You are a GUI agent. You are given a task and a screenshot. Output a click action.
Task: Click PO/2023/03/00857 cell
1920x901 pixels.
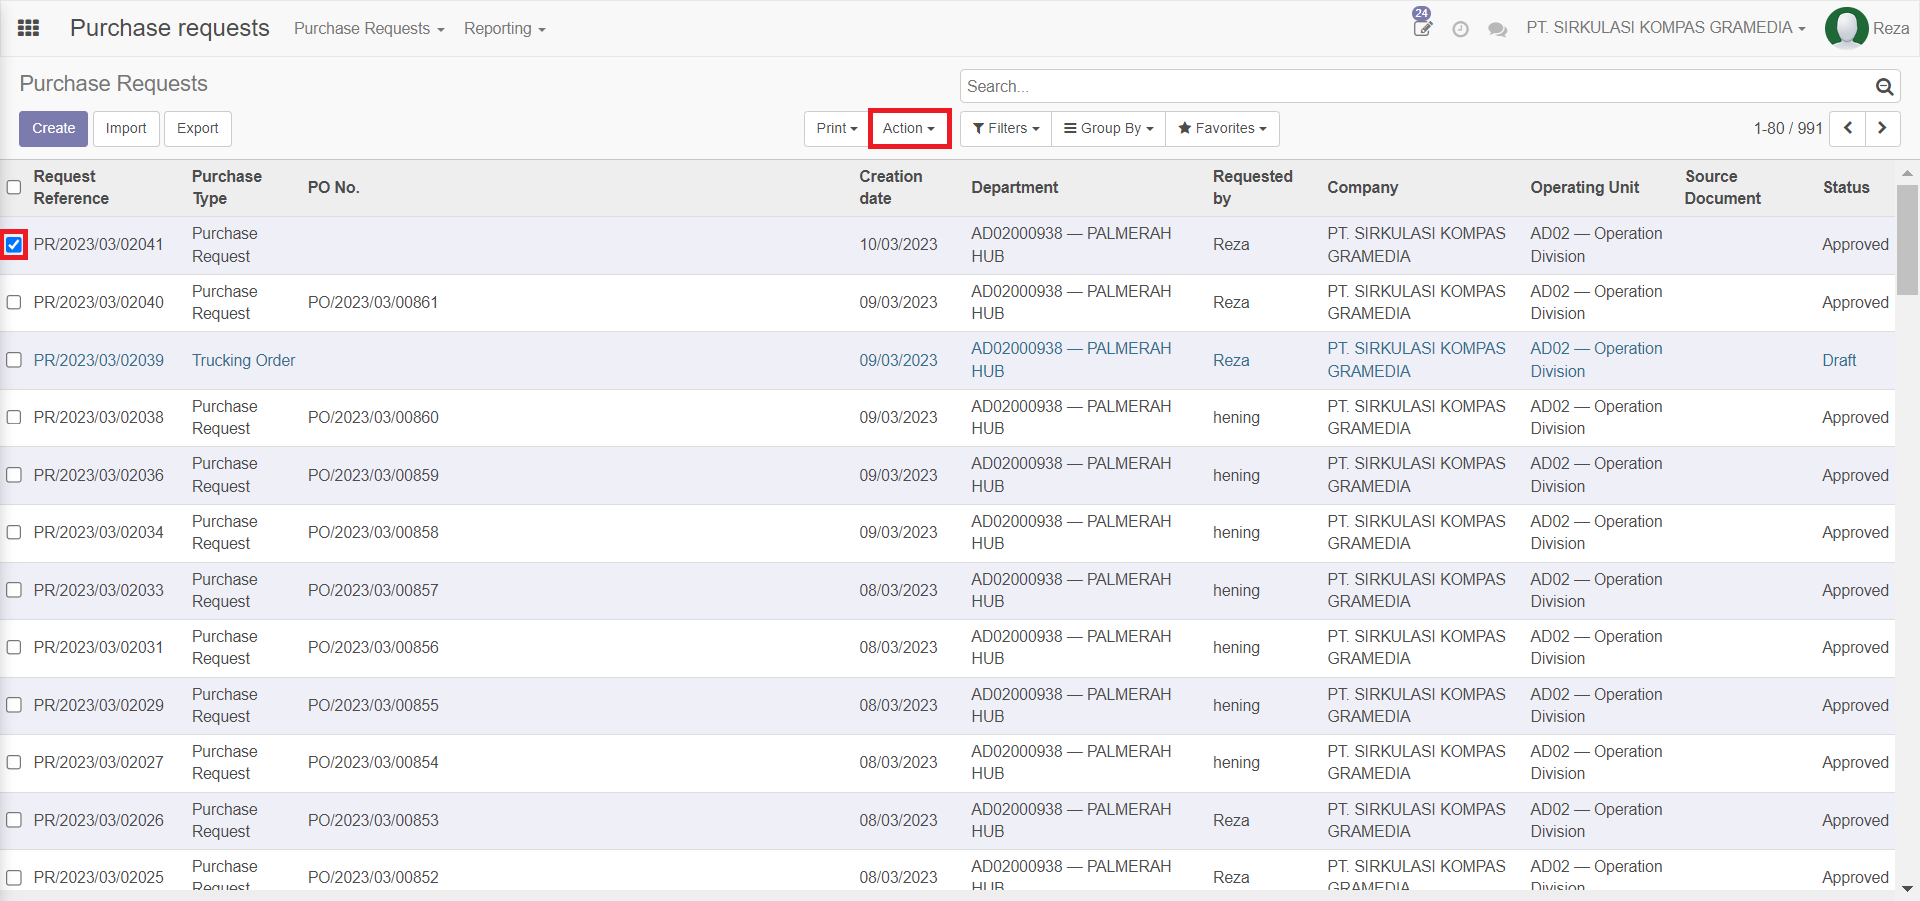coord(373,590)
